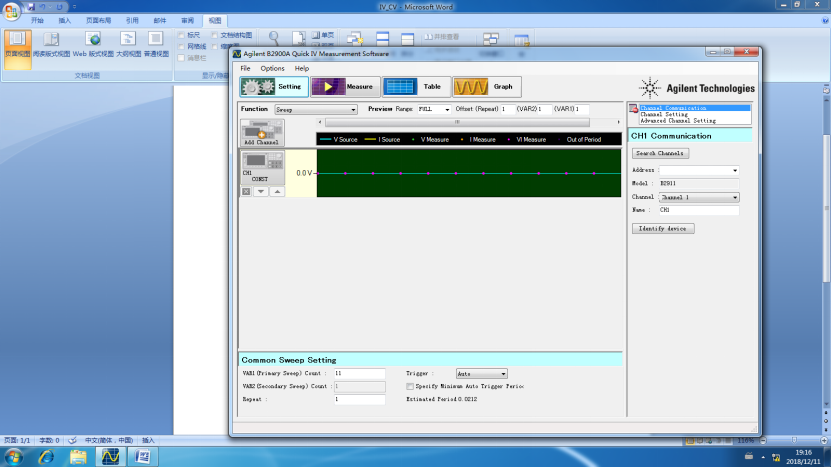
Task: Open the Channel 1 dropdown
Action: [699, 197]
